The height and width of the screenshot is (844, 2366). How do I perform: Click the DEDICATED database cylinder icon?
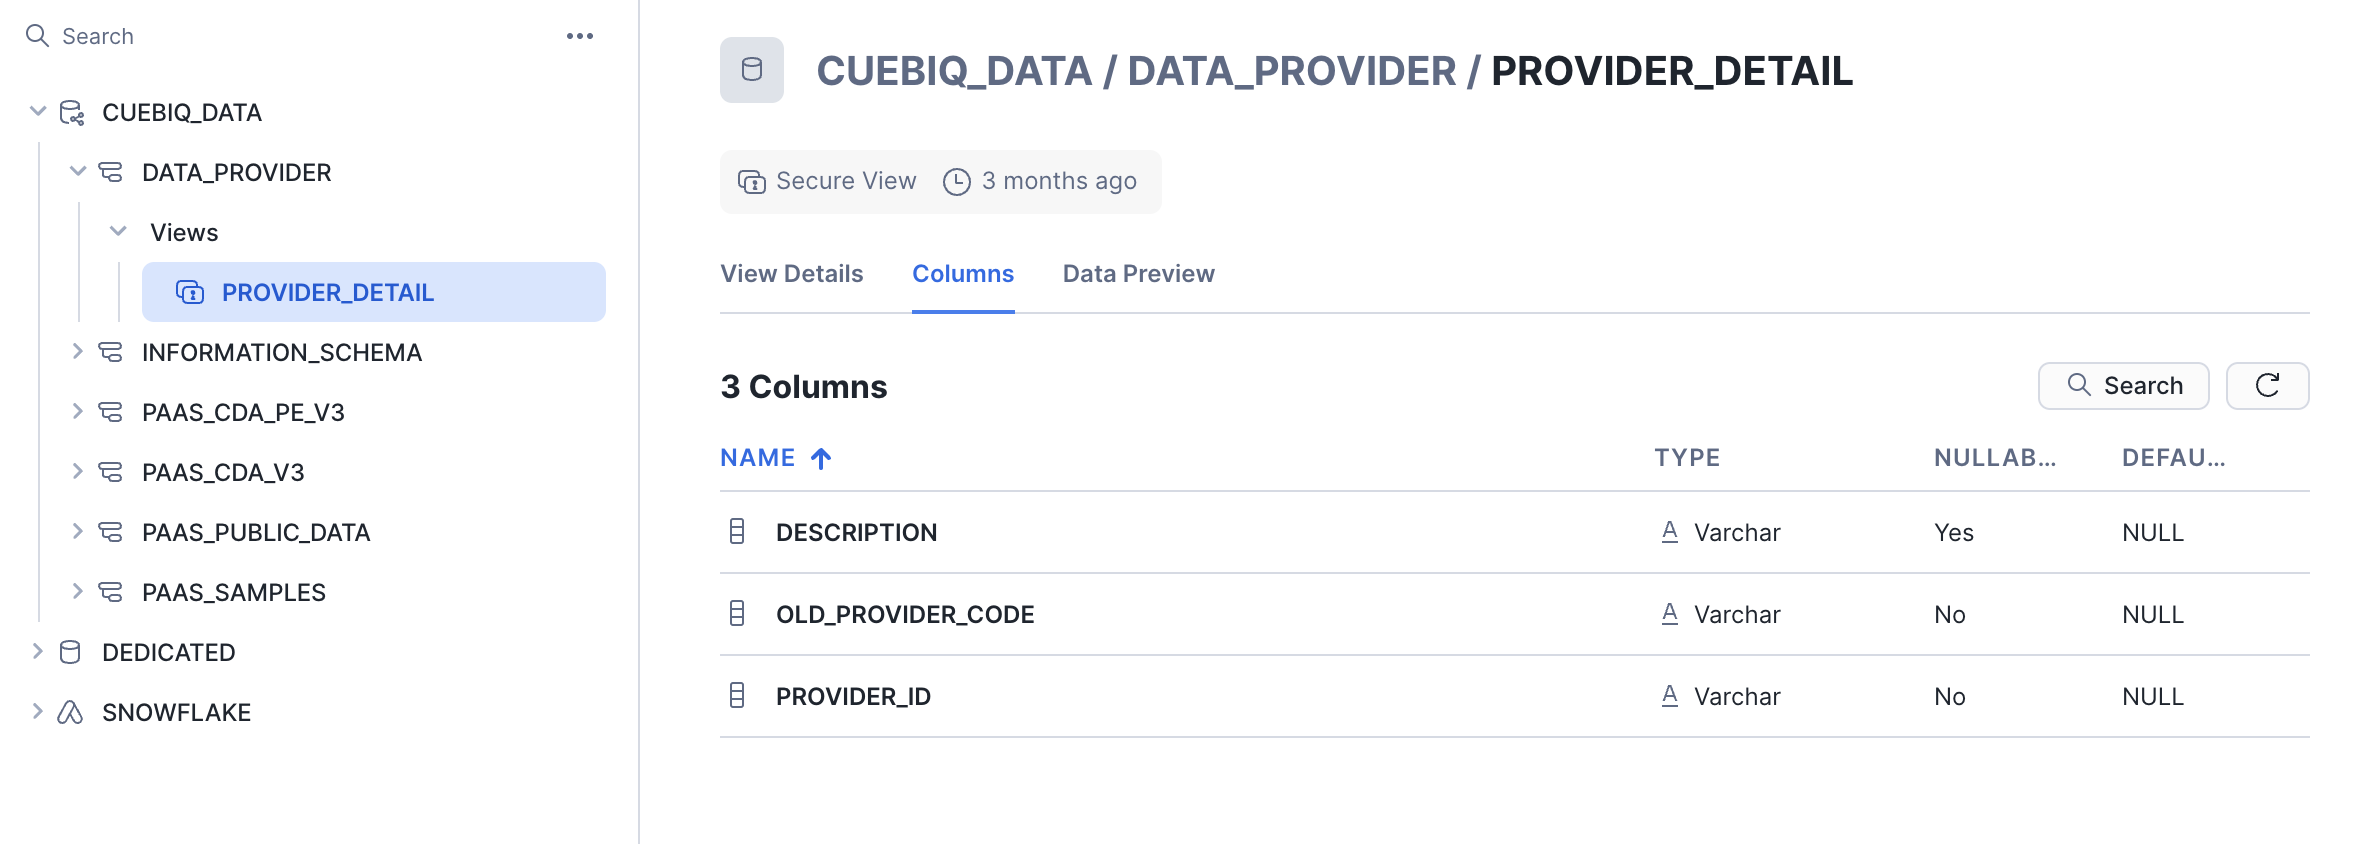click(x=70, y=652)
